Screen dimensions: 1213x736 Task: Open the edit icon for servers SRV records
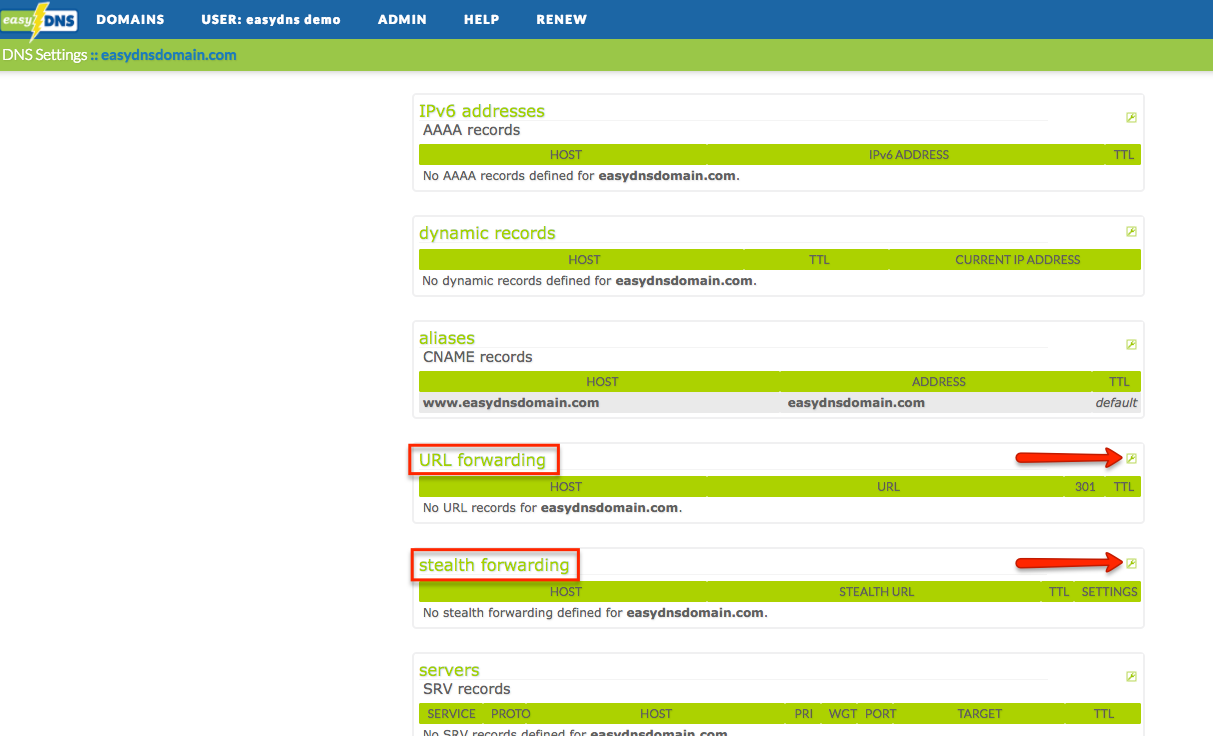click(1131, 677)
